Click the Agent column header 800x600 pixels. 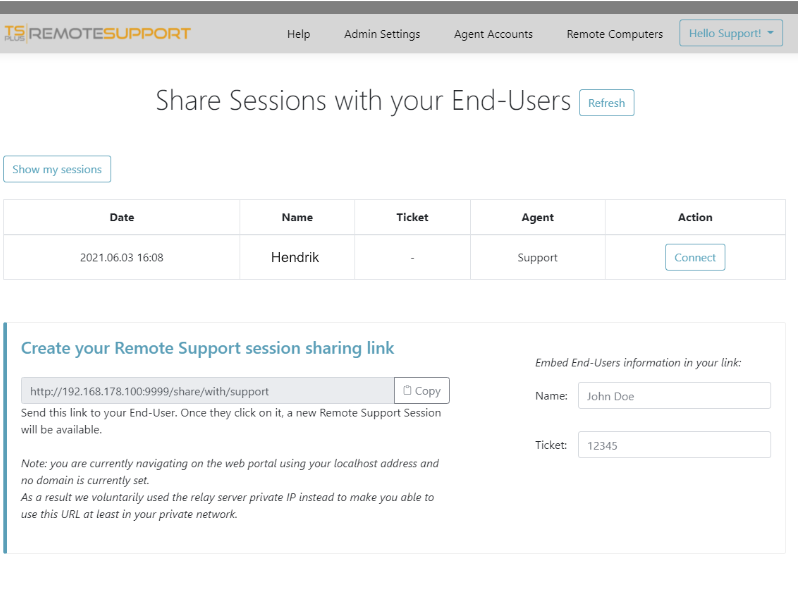(538, 217)
